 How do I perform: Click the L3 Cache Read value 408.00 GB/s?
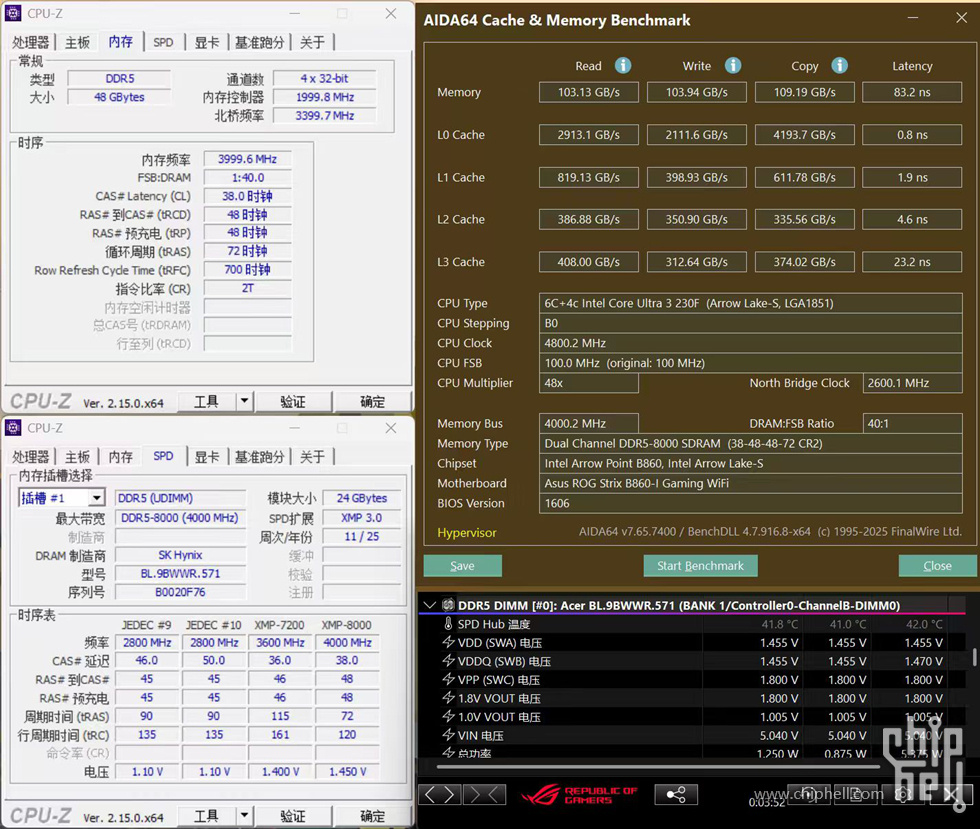point(589,261)
